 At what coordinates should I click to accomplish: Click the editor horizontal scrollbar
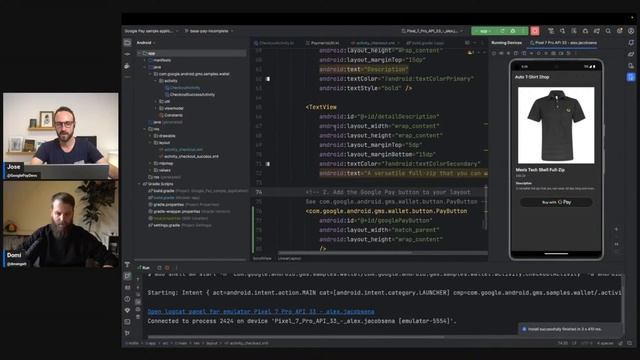click(x=345, y=253)
